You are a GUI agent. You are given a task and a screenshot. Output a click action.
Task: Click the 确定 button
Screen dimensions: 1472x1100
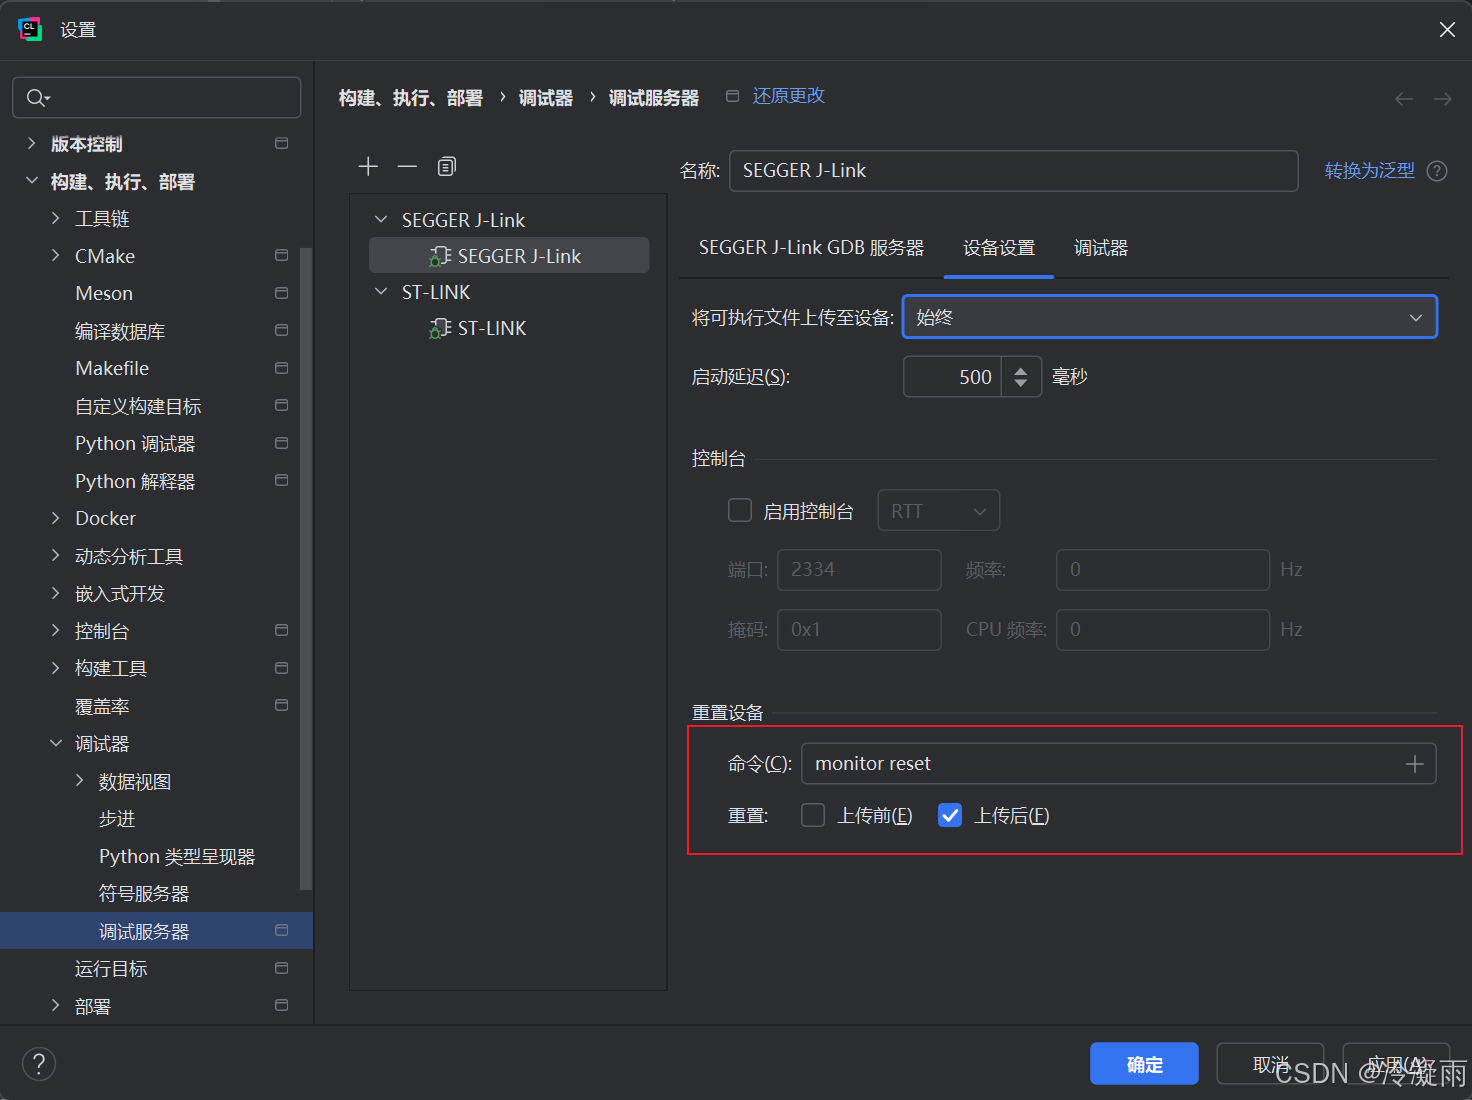[1144, 1064]
